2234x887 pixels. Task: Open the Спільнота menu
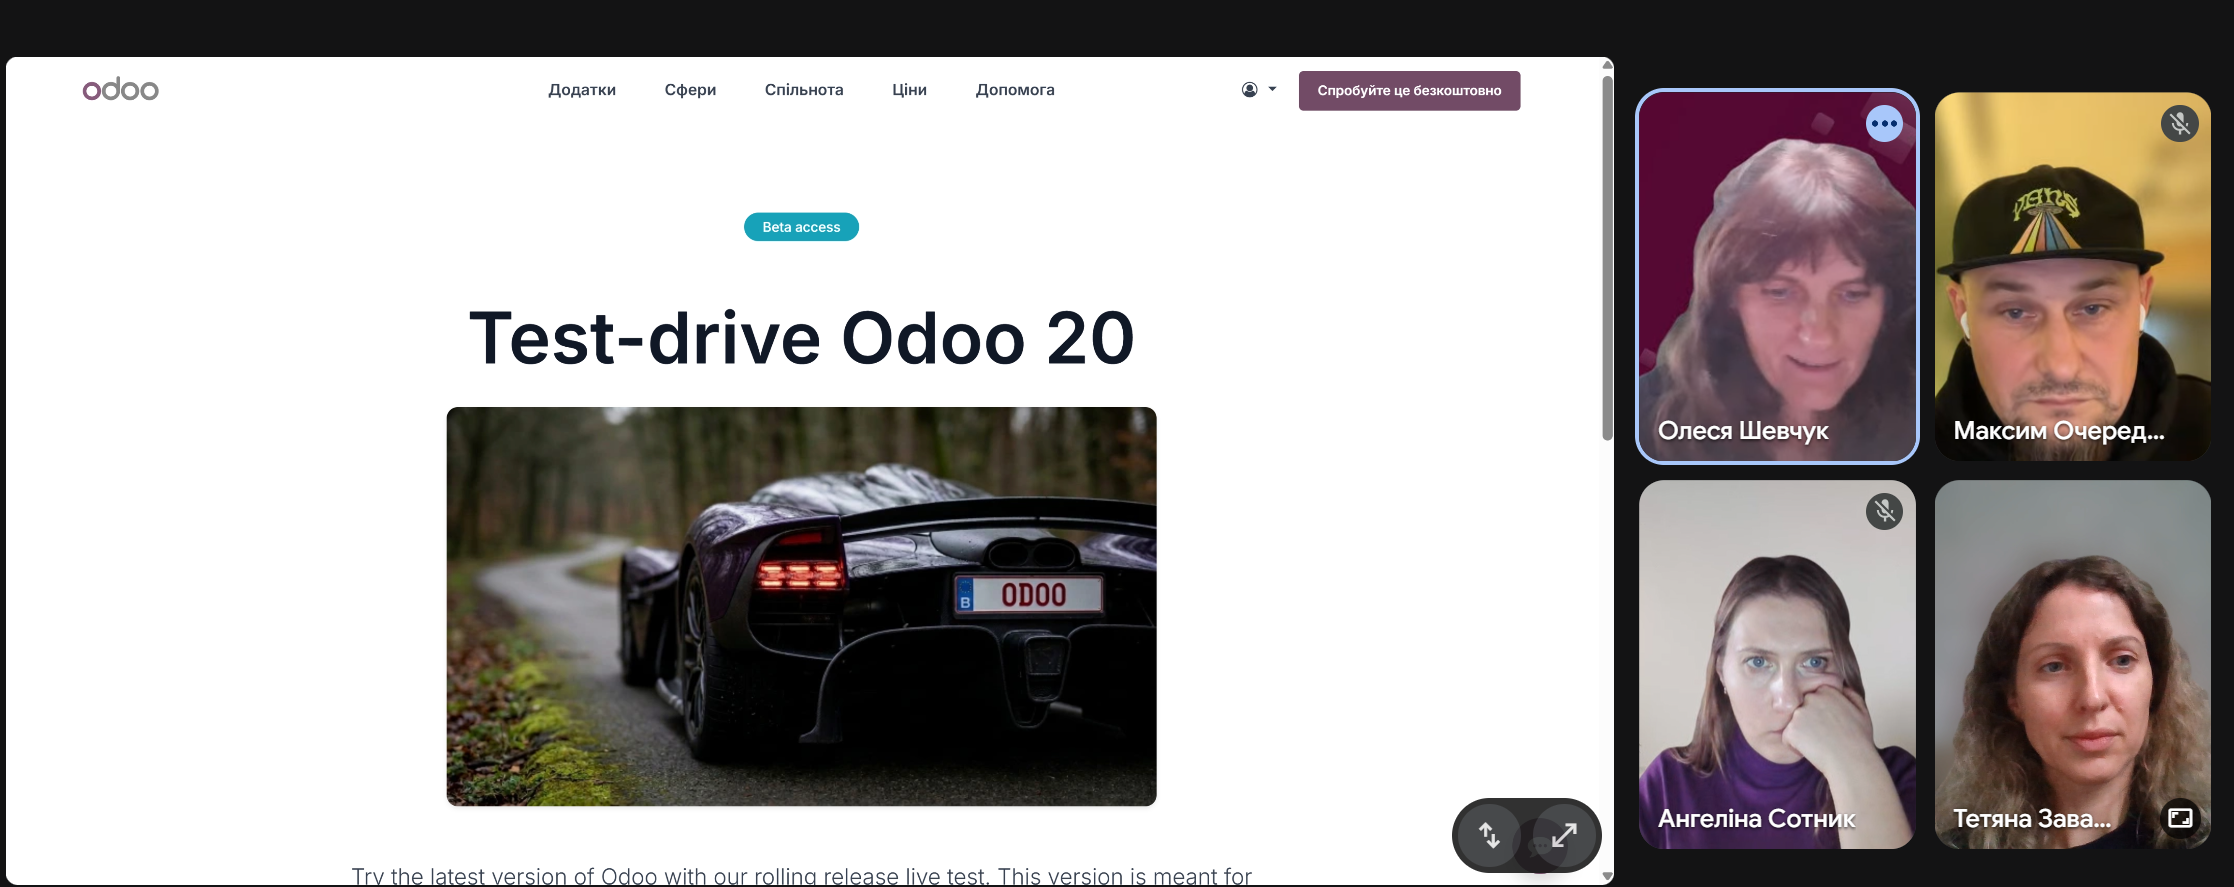click(804, 90)
